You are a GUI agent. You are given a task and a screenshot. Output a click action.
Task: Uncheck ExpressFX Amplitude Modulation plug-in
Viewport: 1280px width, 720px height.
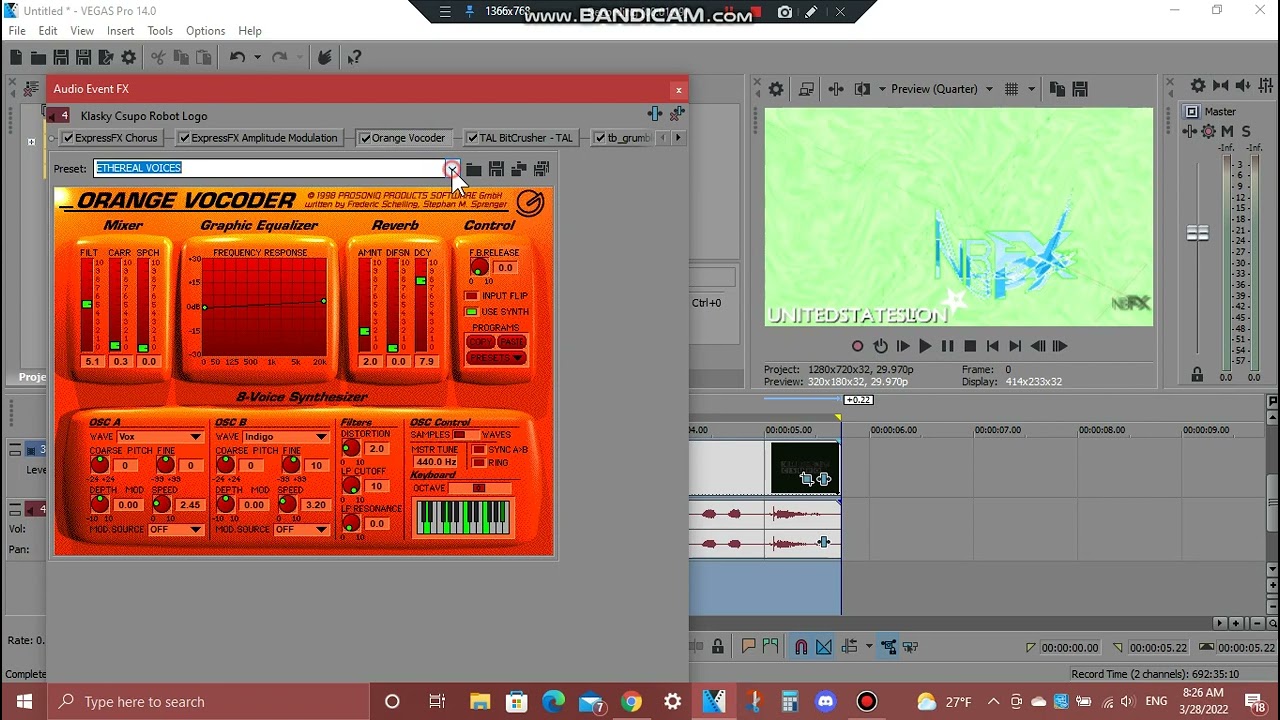point(184,138)
